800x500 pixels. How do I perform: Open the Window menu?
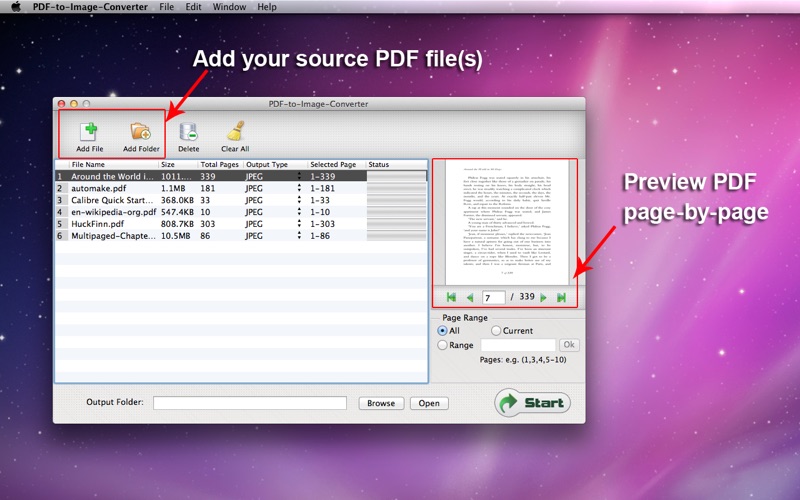(x=229, y=7)
